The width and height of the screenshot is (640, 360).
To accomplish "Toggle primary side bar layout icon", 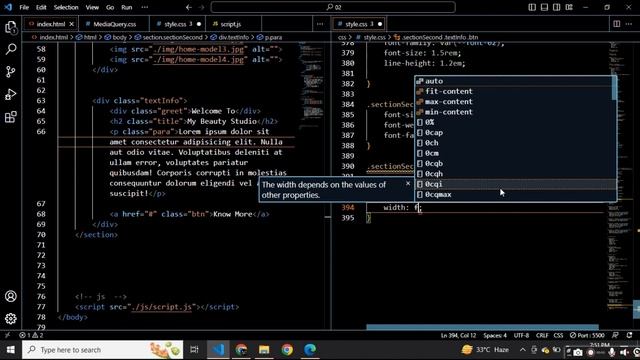I will click(532, 7).
